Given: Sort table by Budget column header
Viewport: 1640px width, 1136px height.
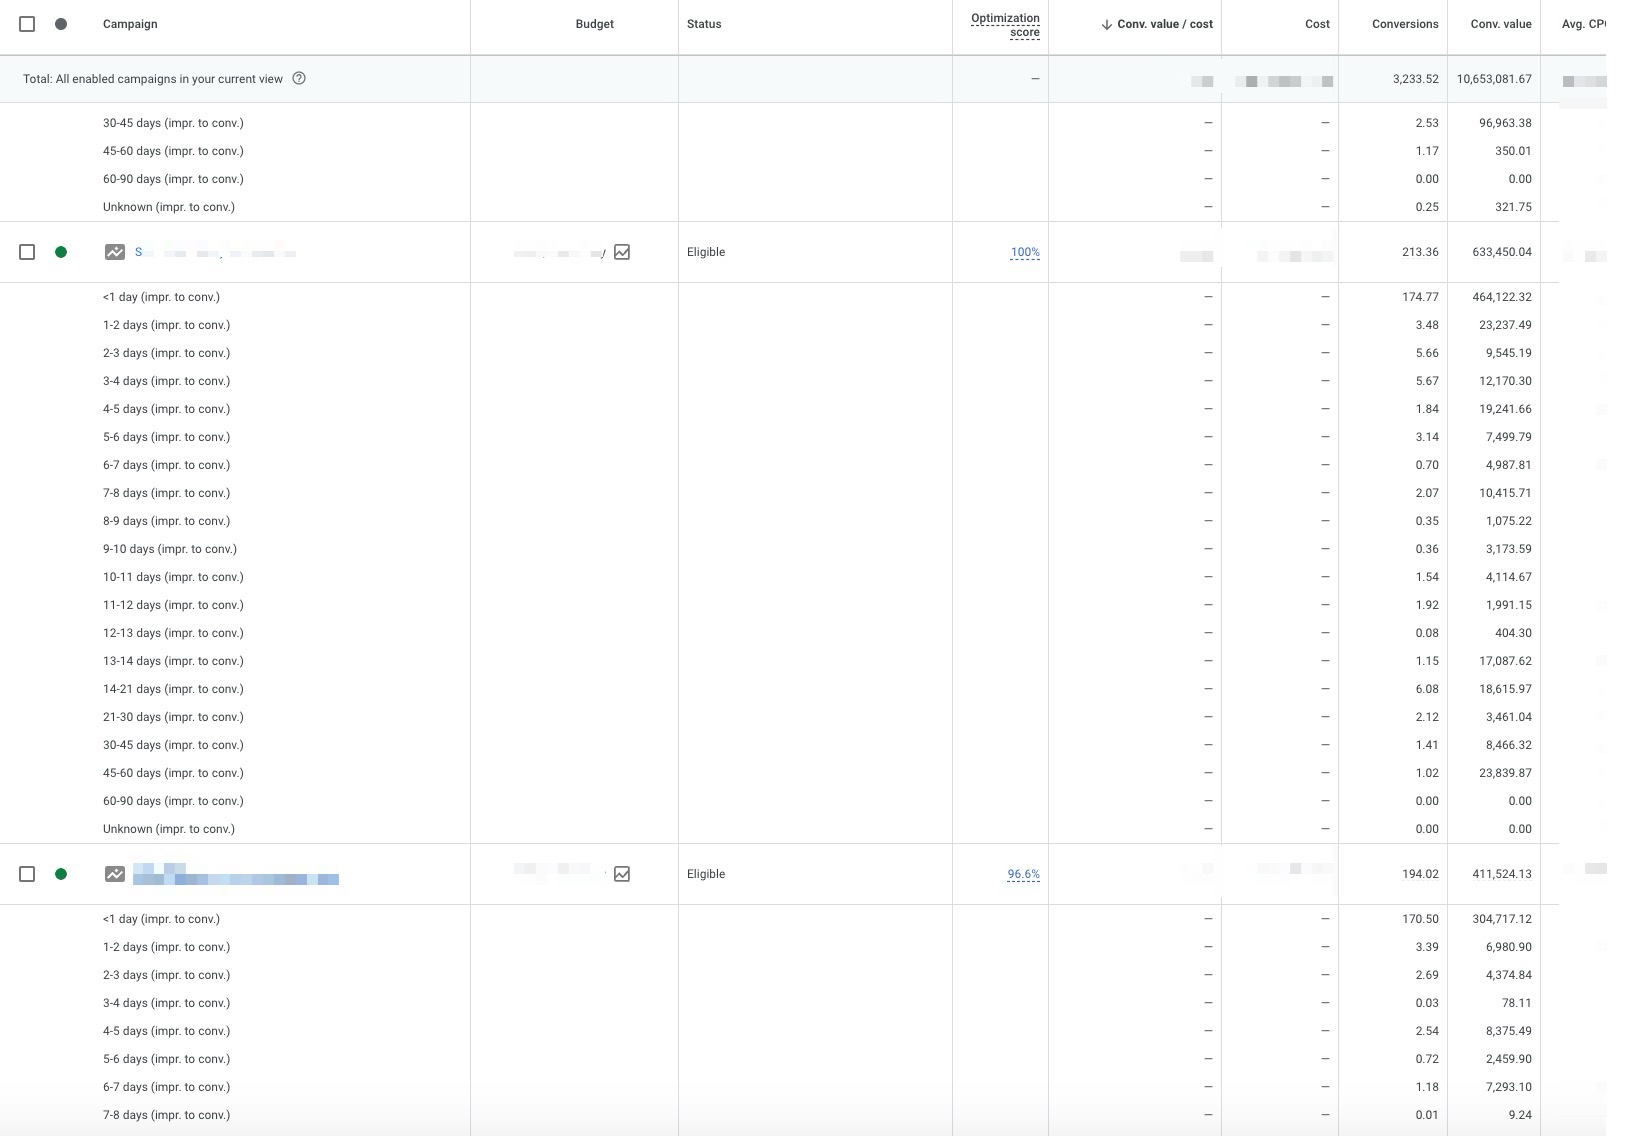Looking at the screenshot, I should tap(594, 24).
